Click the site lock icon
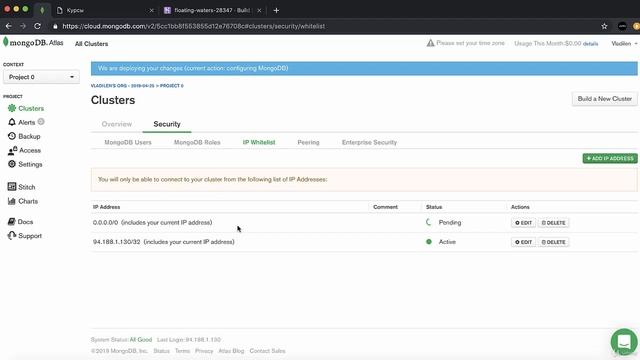Screen dimensions: 640x360 (x=55, y=26)
